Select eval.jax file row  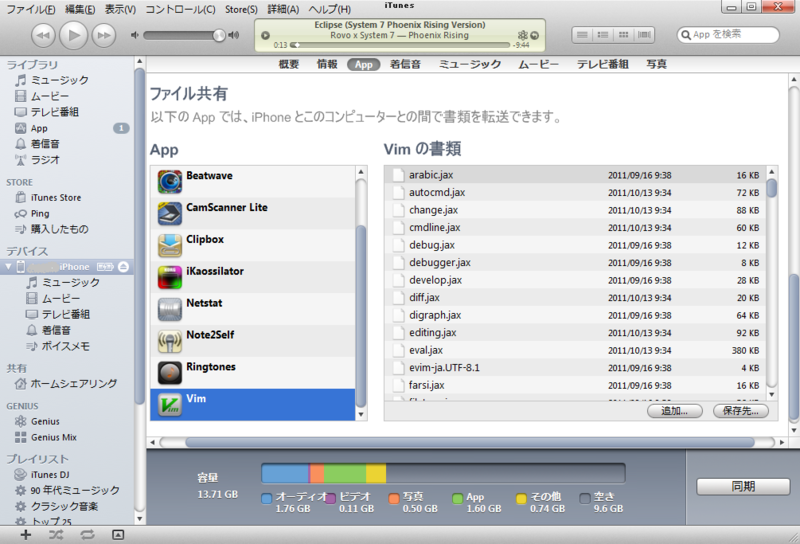(x=576, y=350)
